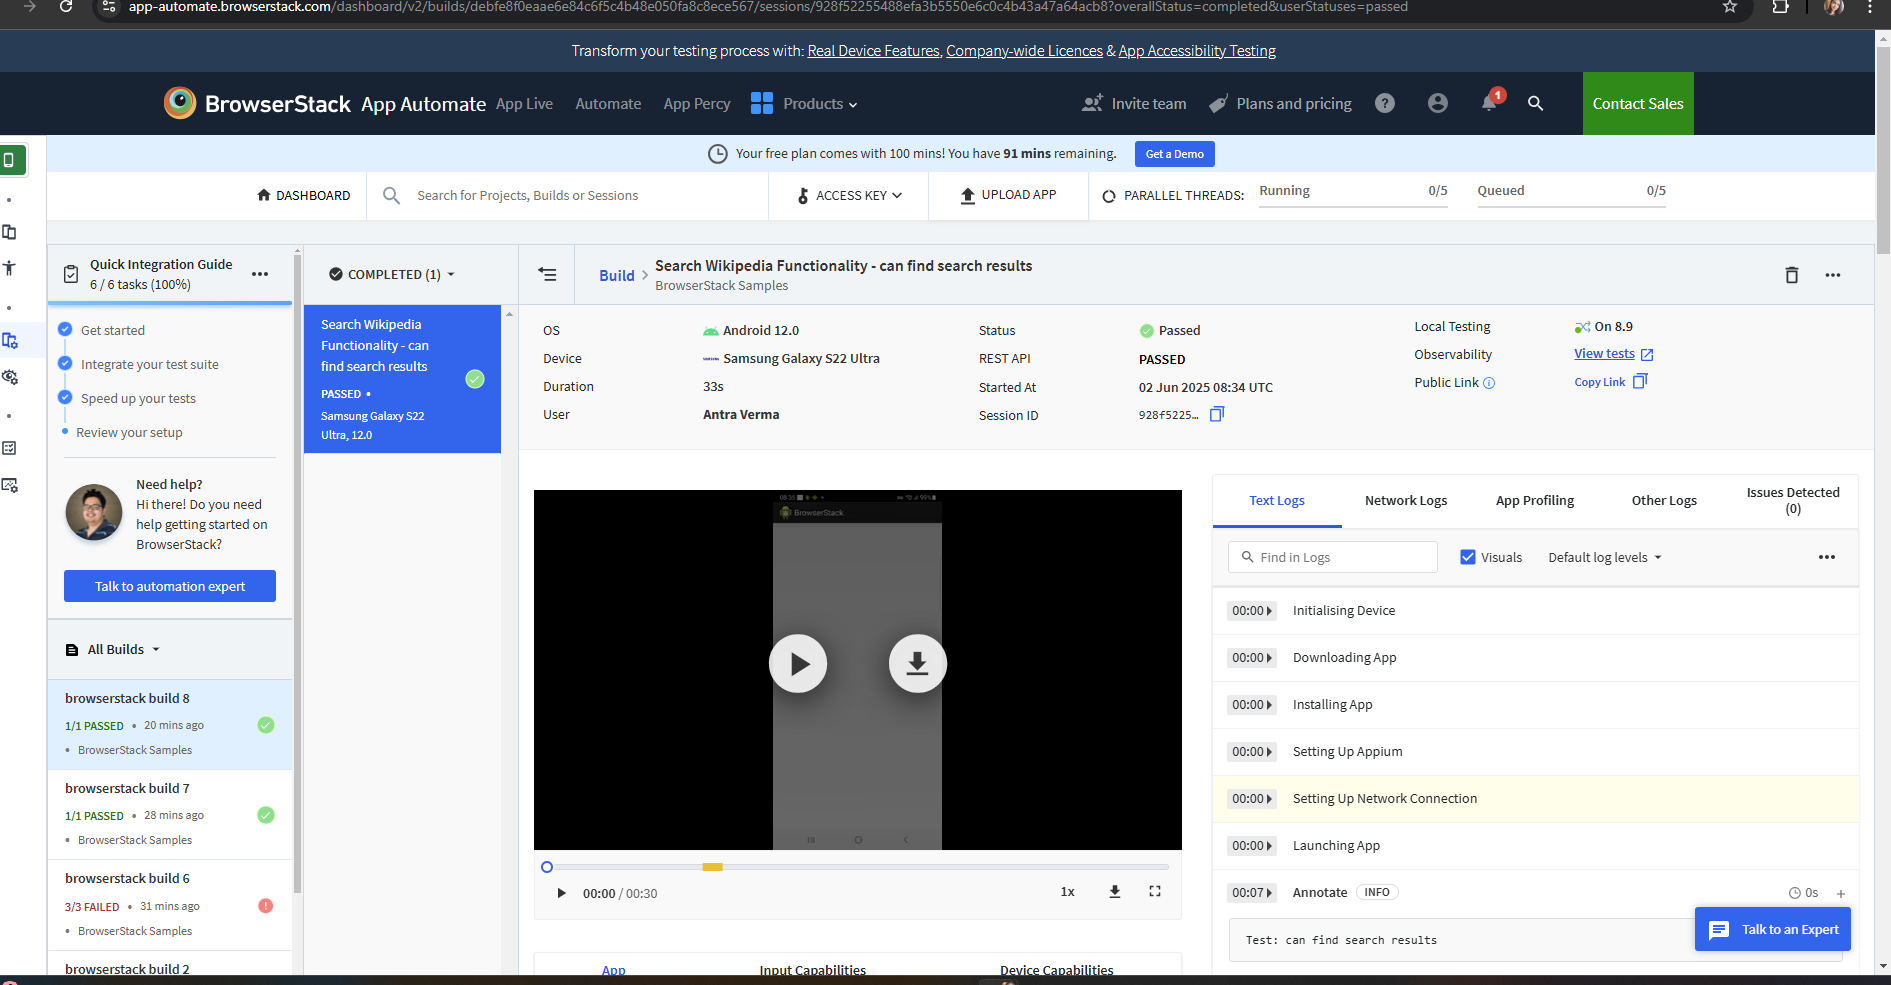Click the UPLOAD APP button
This screenshot has height=985, width=1891.
1008,194
